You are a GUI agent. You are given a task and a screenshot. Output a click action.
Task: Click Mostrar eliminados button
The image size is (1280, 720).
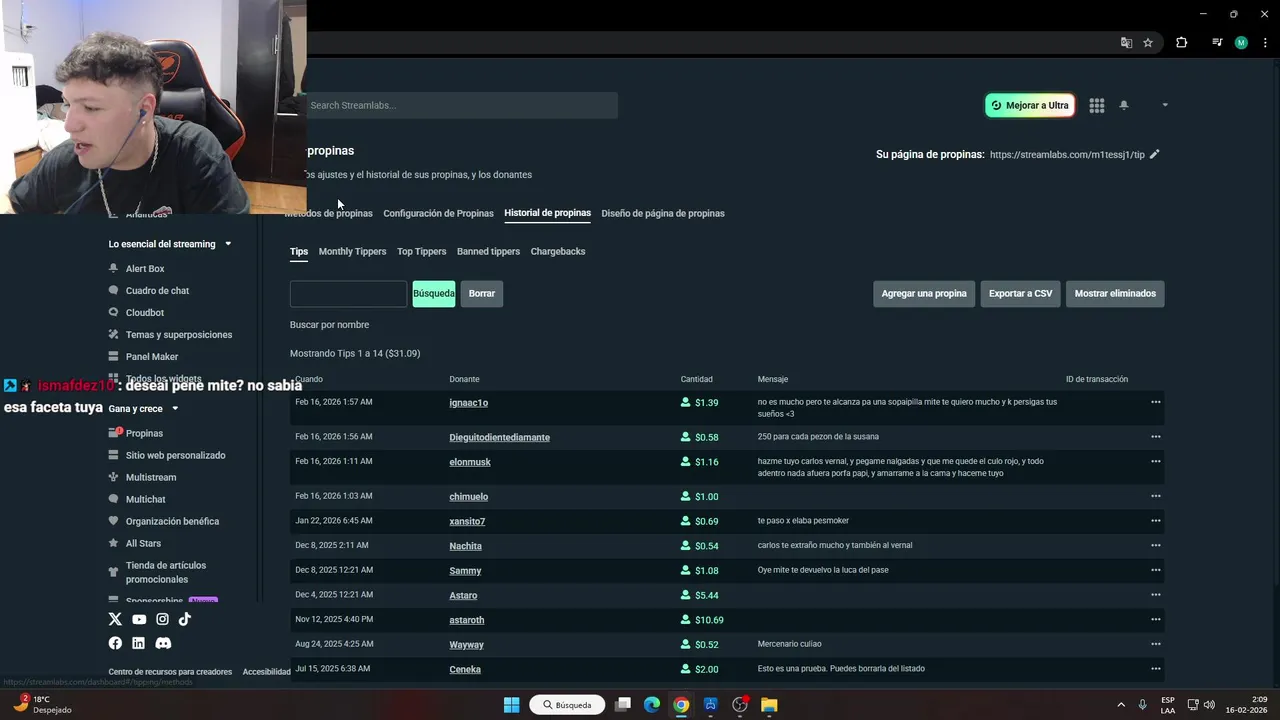click(x=1115, y=293)
